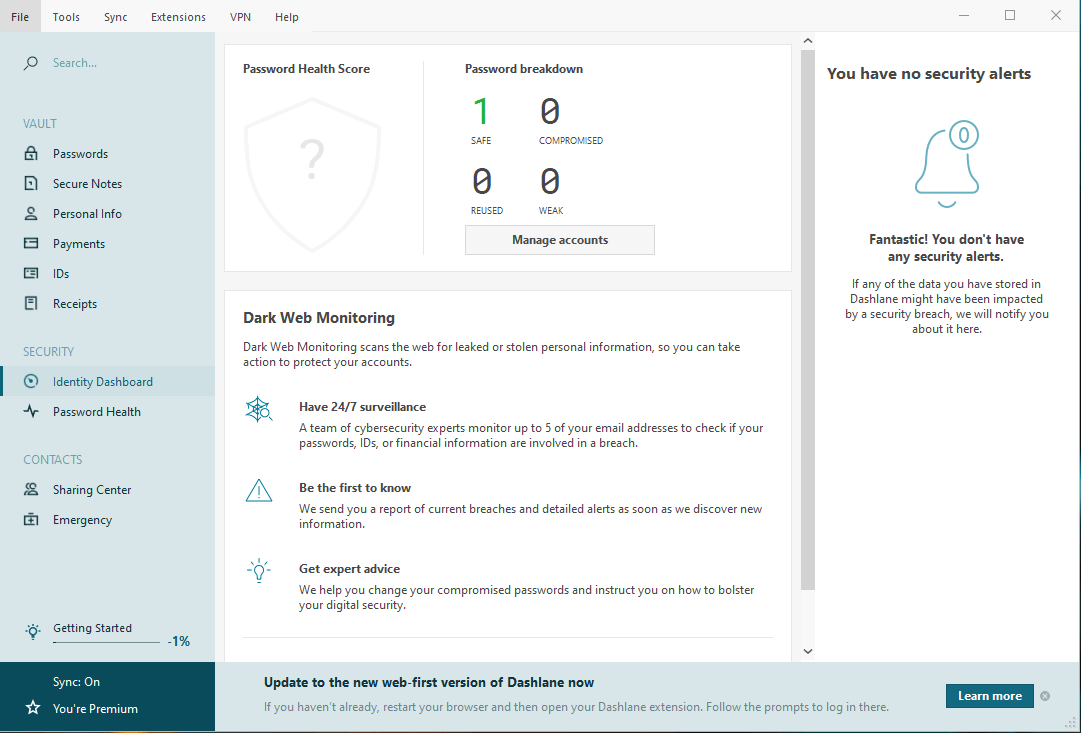
Task: Click the Getting Started progress bar
Action: pyautogui.click(x=107, y=642)
